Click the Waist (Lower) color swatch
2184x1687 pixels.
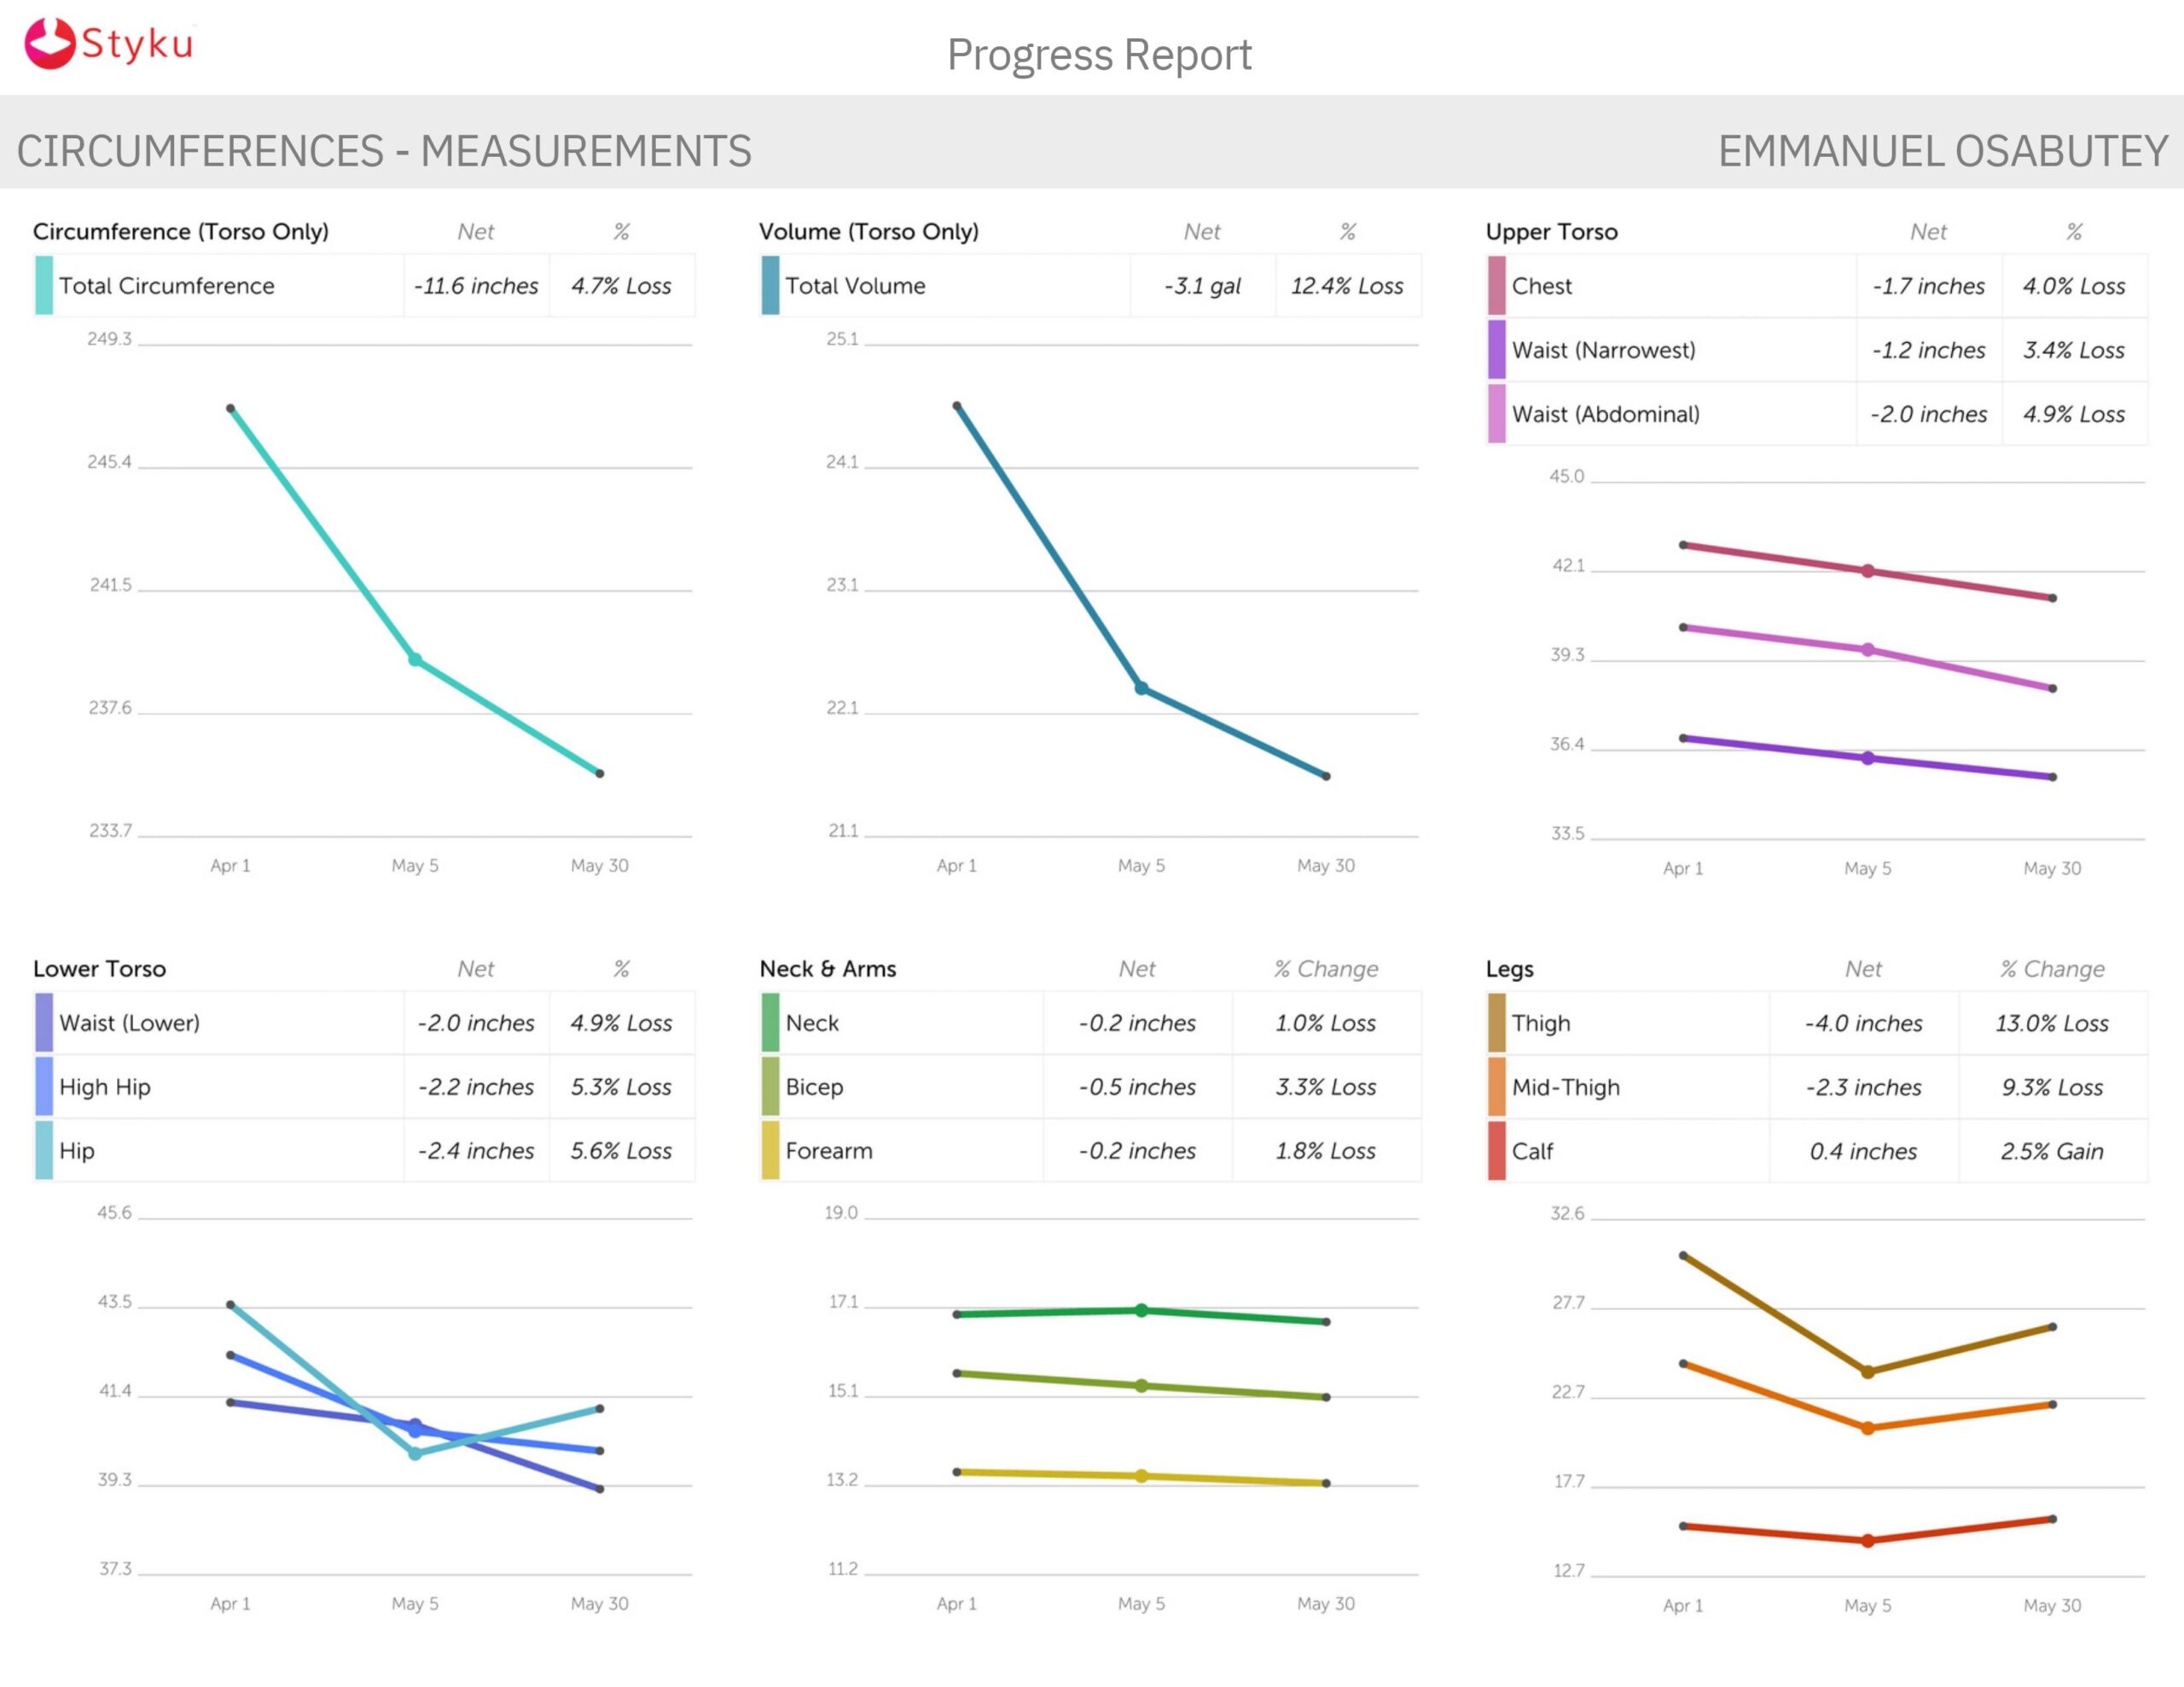click(x=44, y=1023)
